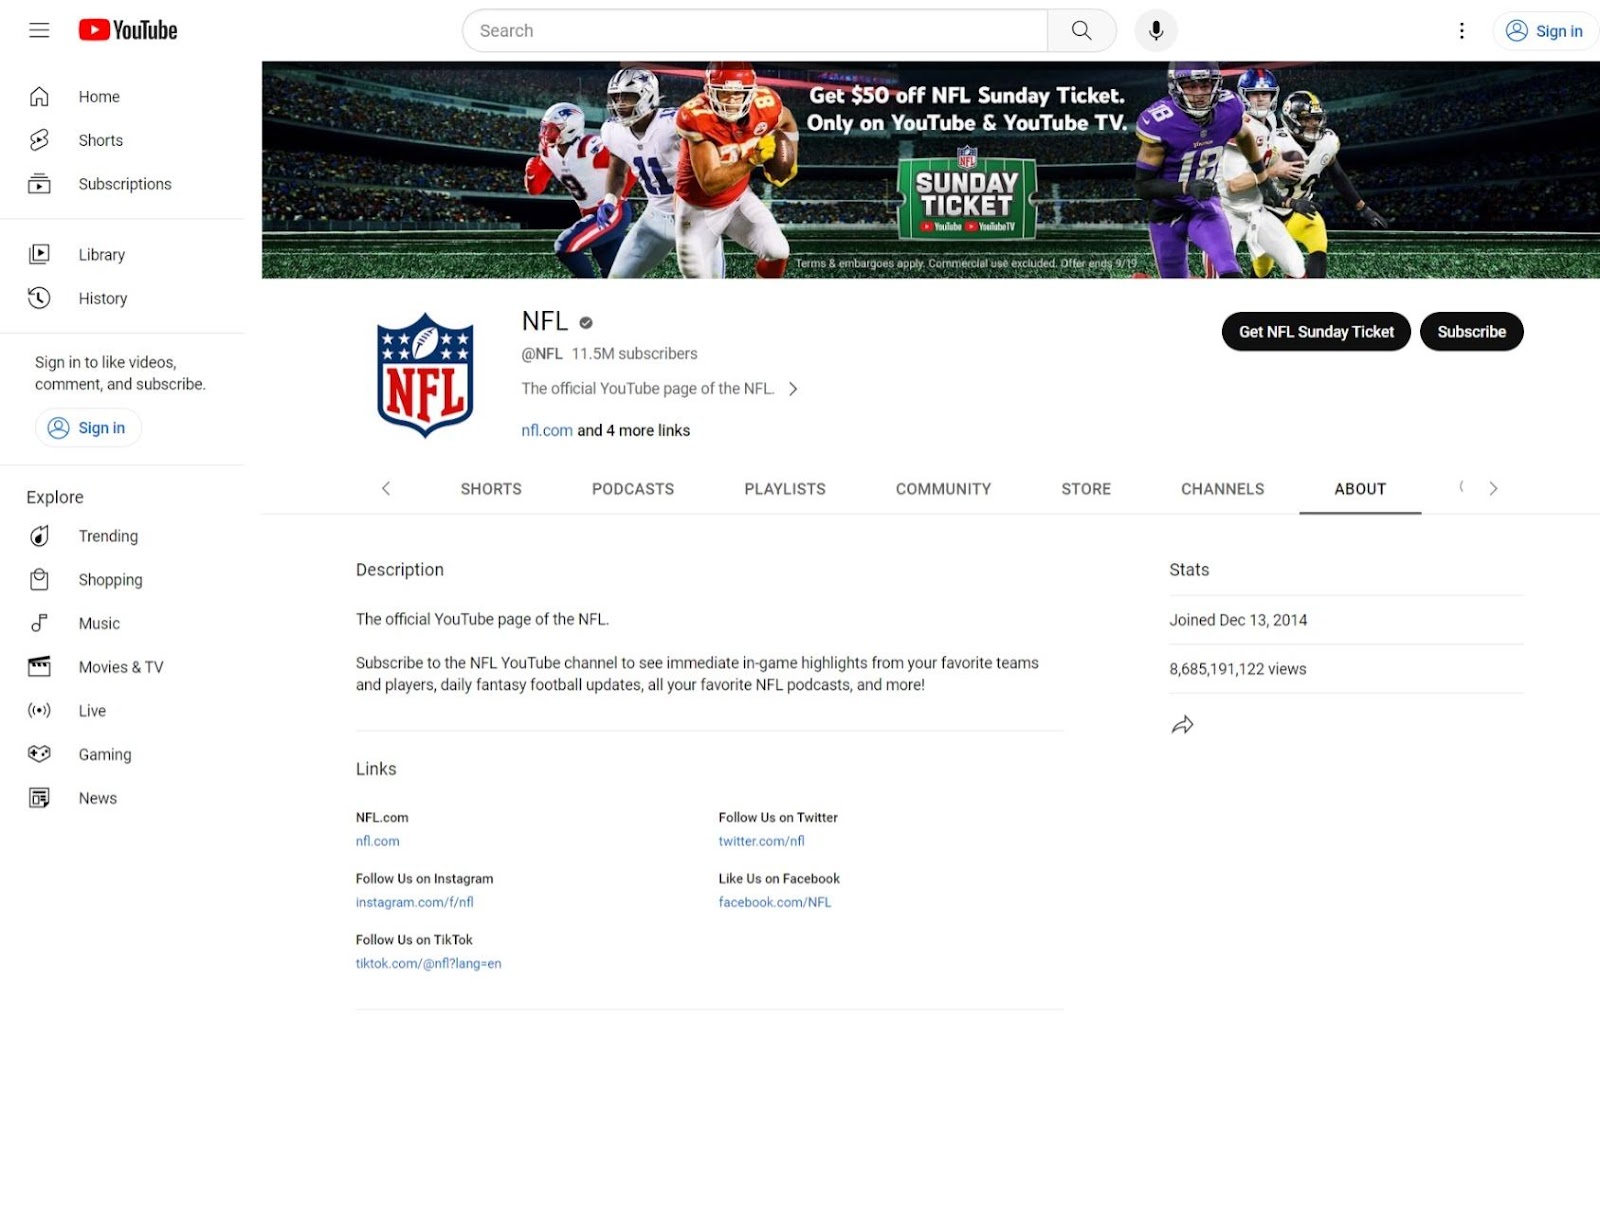Screen dimensions: 1600x1214
Task: Click inside the Search input field
Action: click(755, 31)
